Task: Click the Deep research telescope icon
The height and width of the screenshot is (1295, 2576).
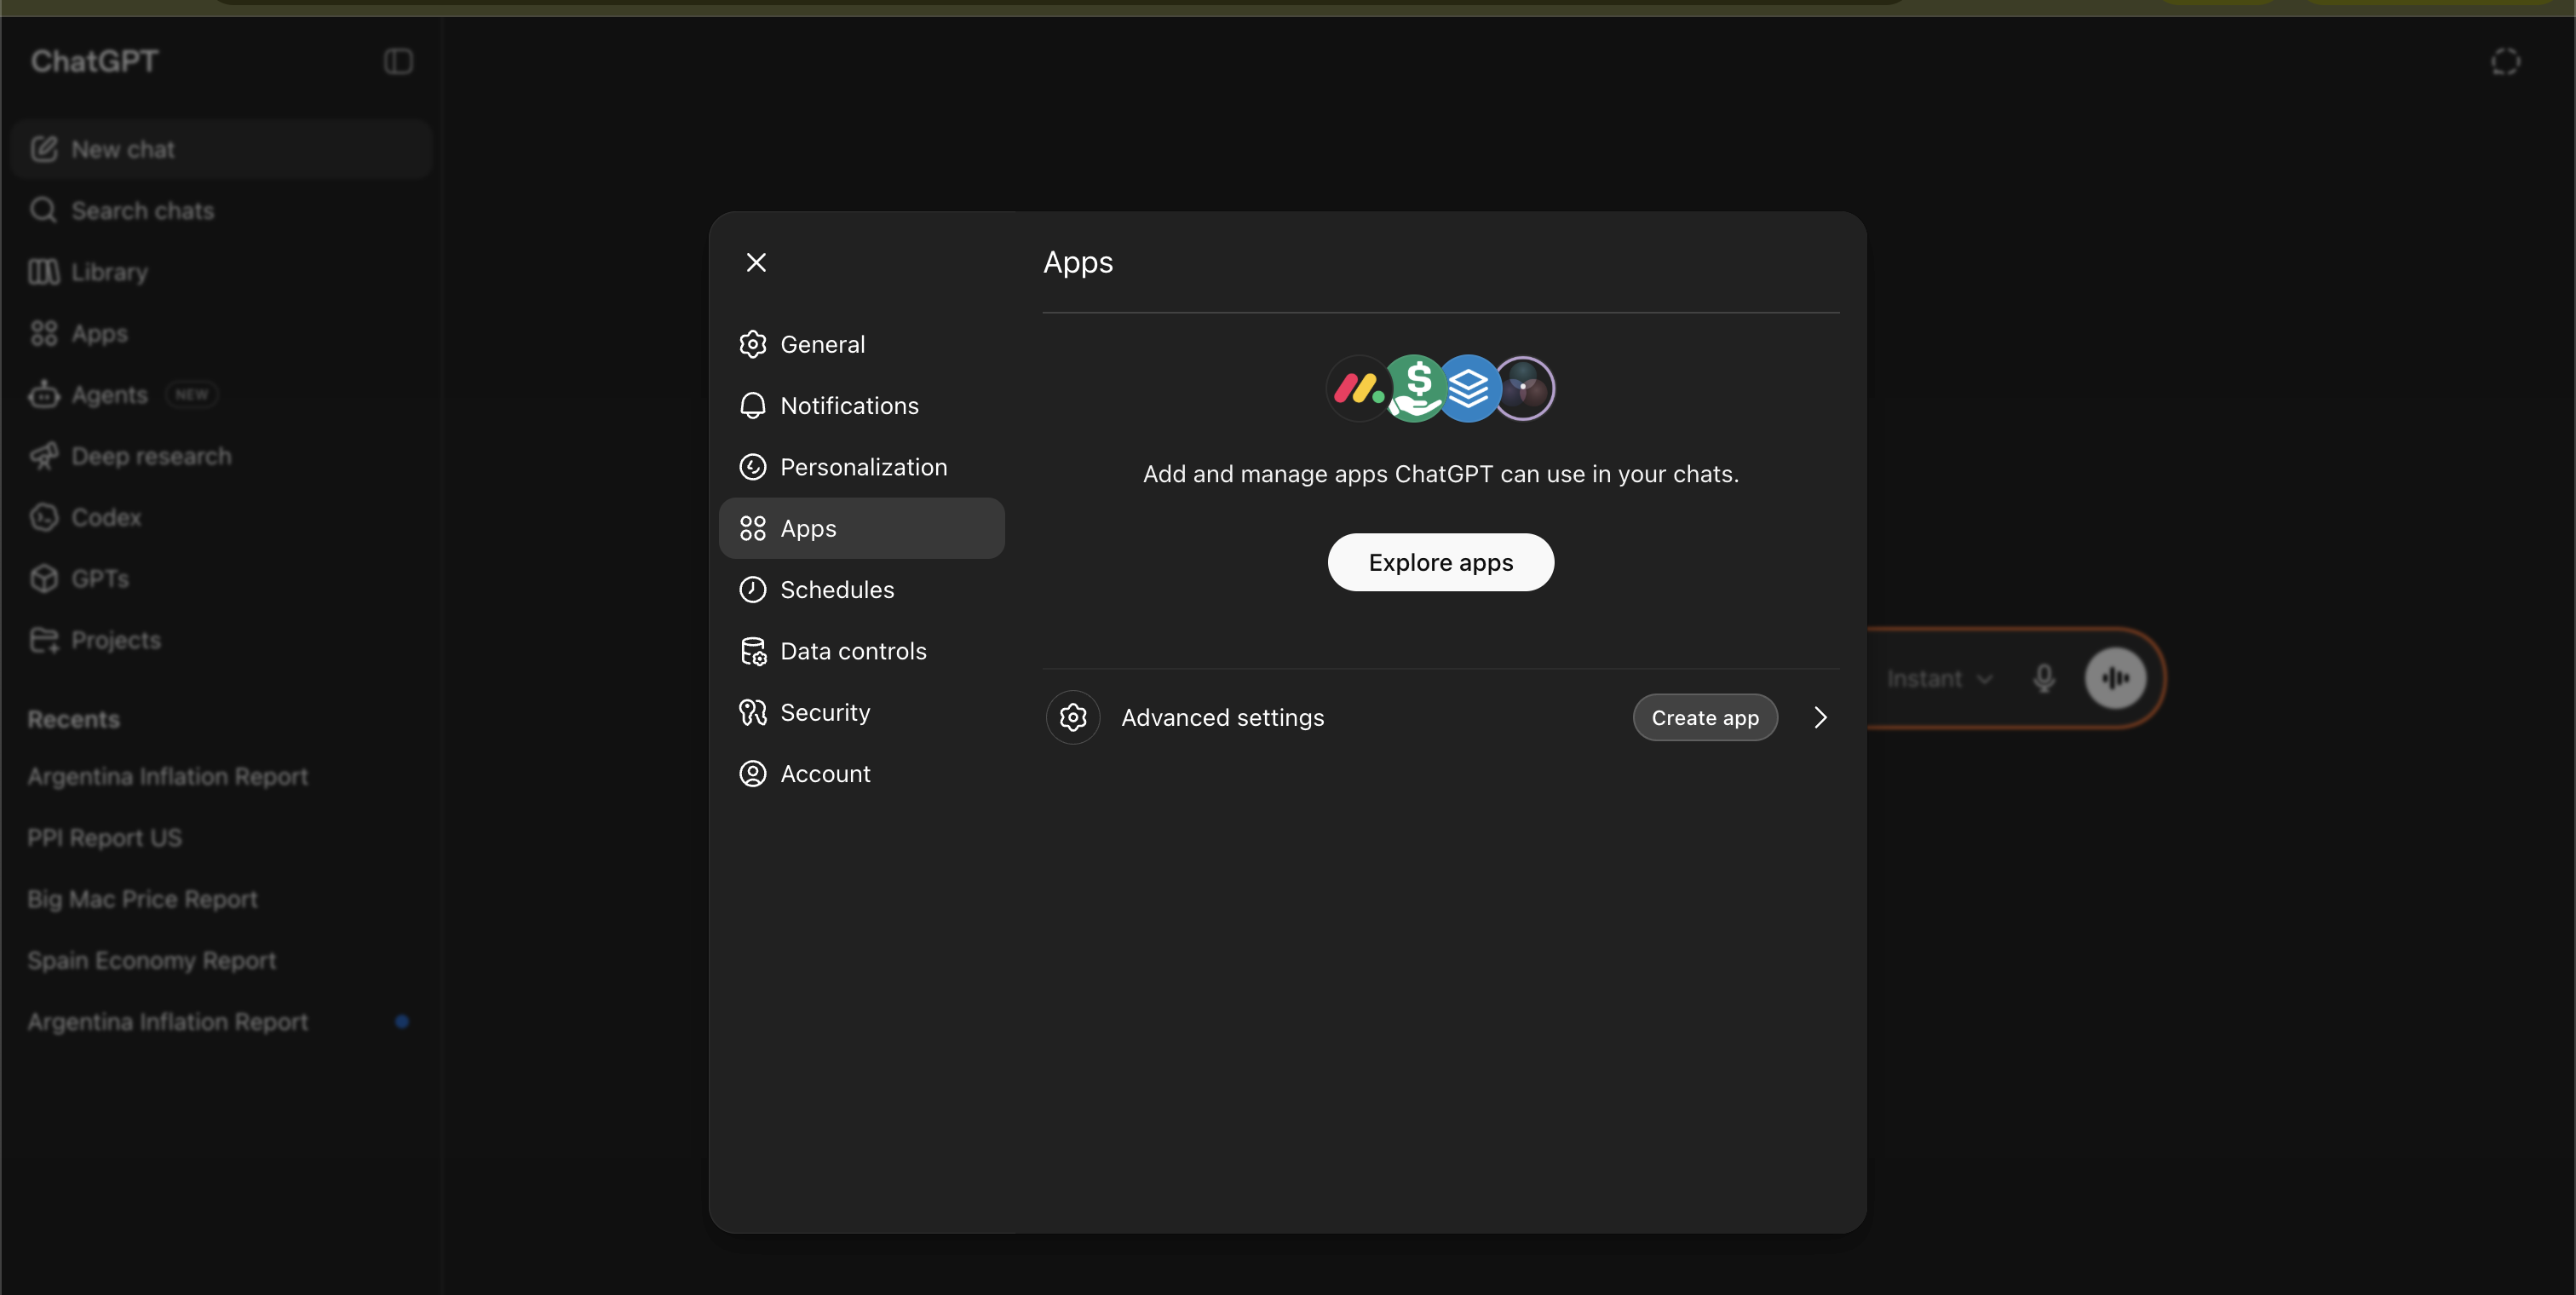Action: (44, 456)
